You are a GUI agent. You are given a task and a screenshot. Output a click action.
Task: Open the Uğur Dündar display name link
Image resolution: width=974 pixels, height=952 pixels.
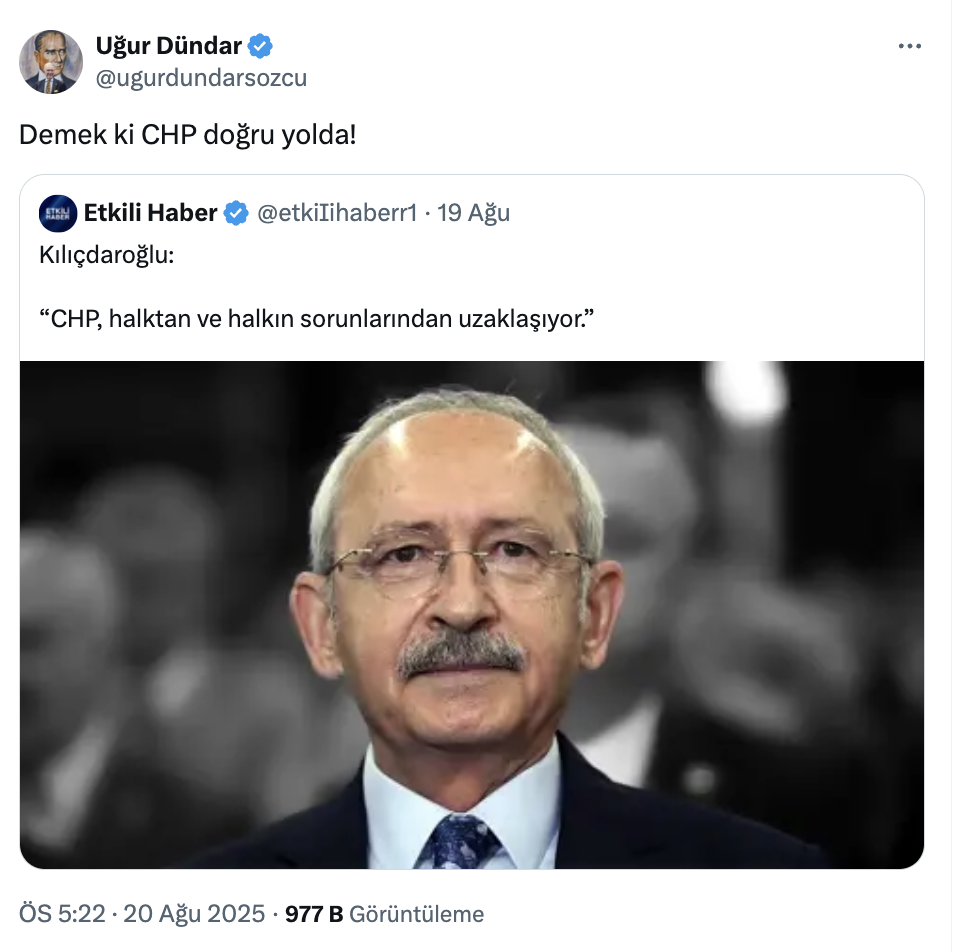[x=168, y=46]
